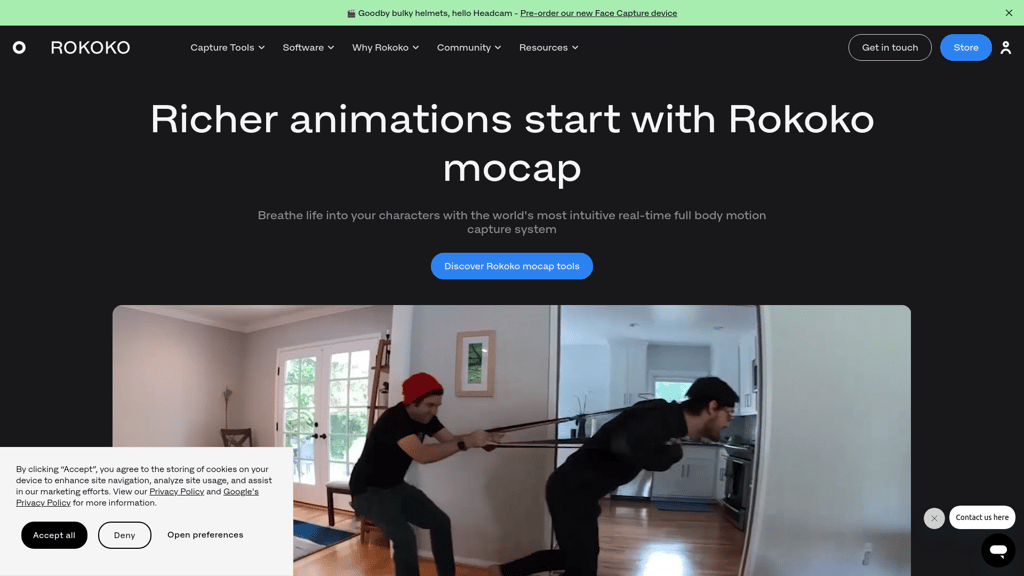Click the Get in touch button
This screenshot has width=1024, height=576.
(x=889, y=48)
